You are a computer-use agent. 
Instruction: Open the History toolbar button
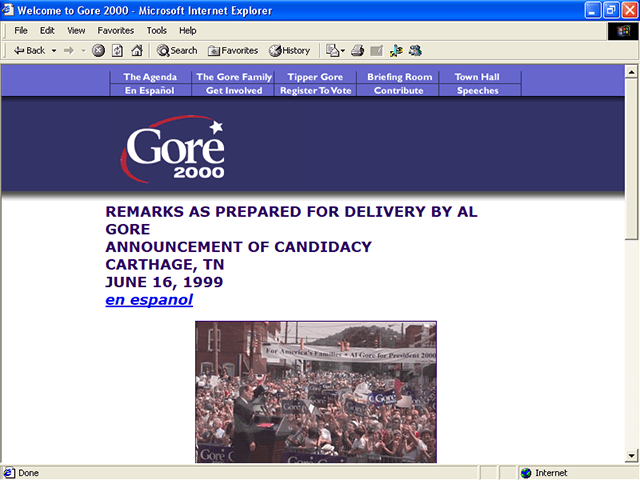tap(289, 51)
